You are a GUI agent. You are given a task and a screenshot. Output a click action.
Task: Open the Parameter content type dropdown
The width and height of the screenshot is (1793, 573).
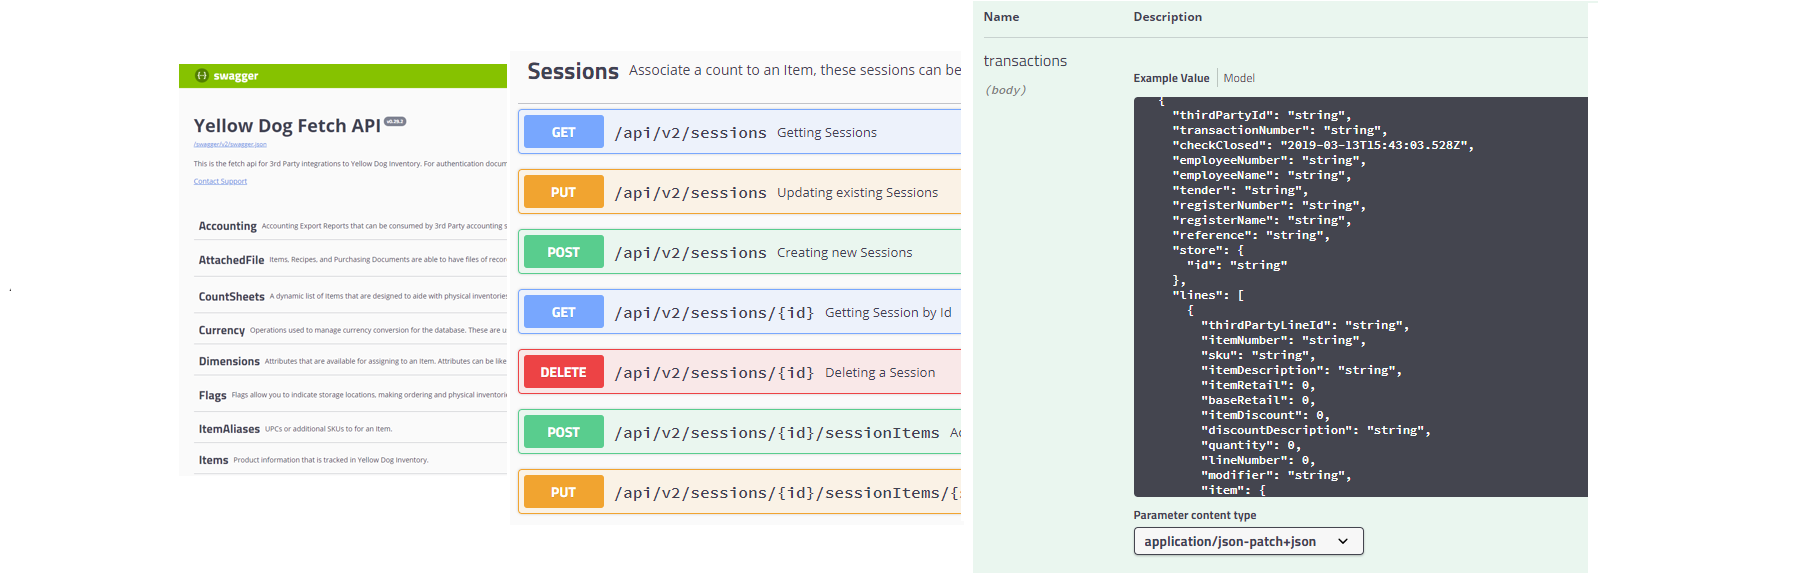[x=1248, y=541]
